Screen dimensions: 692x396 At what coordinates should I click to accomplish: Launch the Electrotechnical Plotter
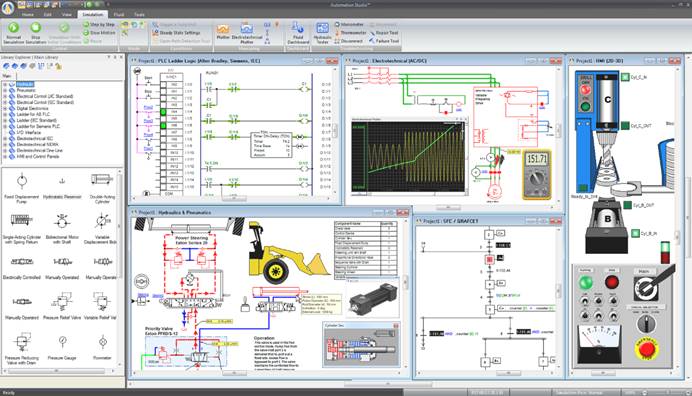coord(247,33)
